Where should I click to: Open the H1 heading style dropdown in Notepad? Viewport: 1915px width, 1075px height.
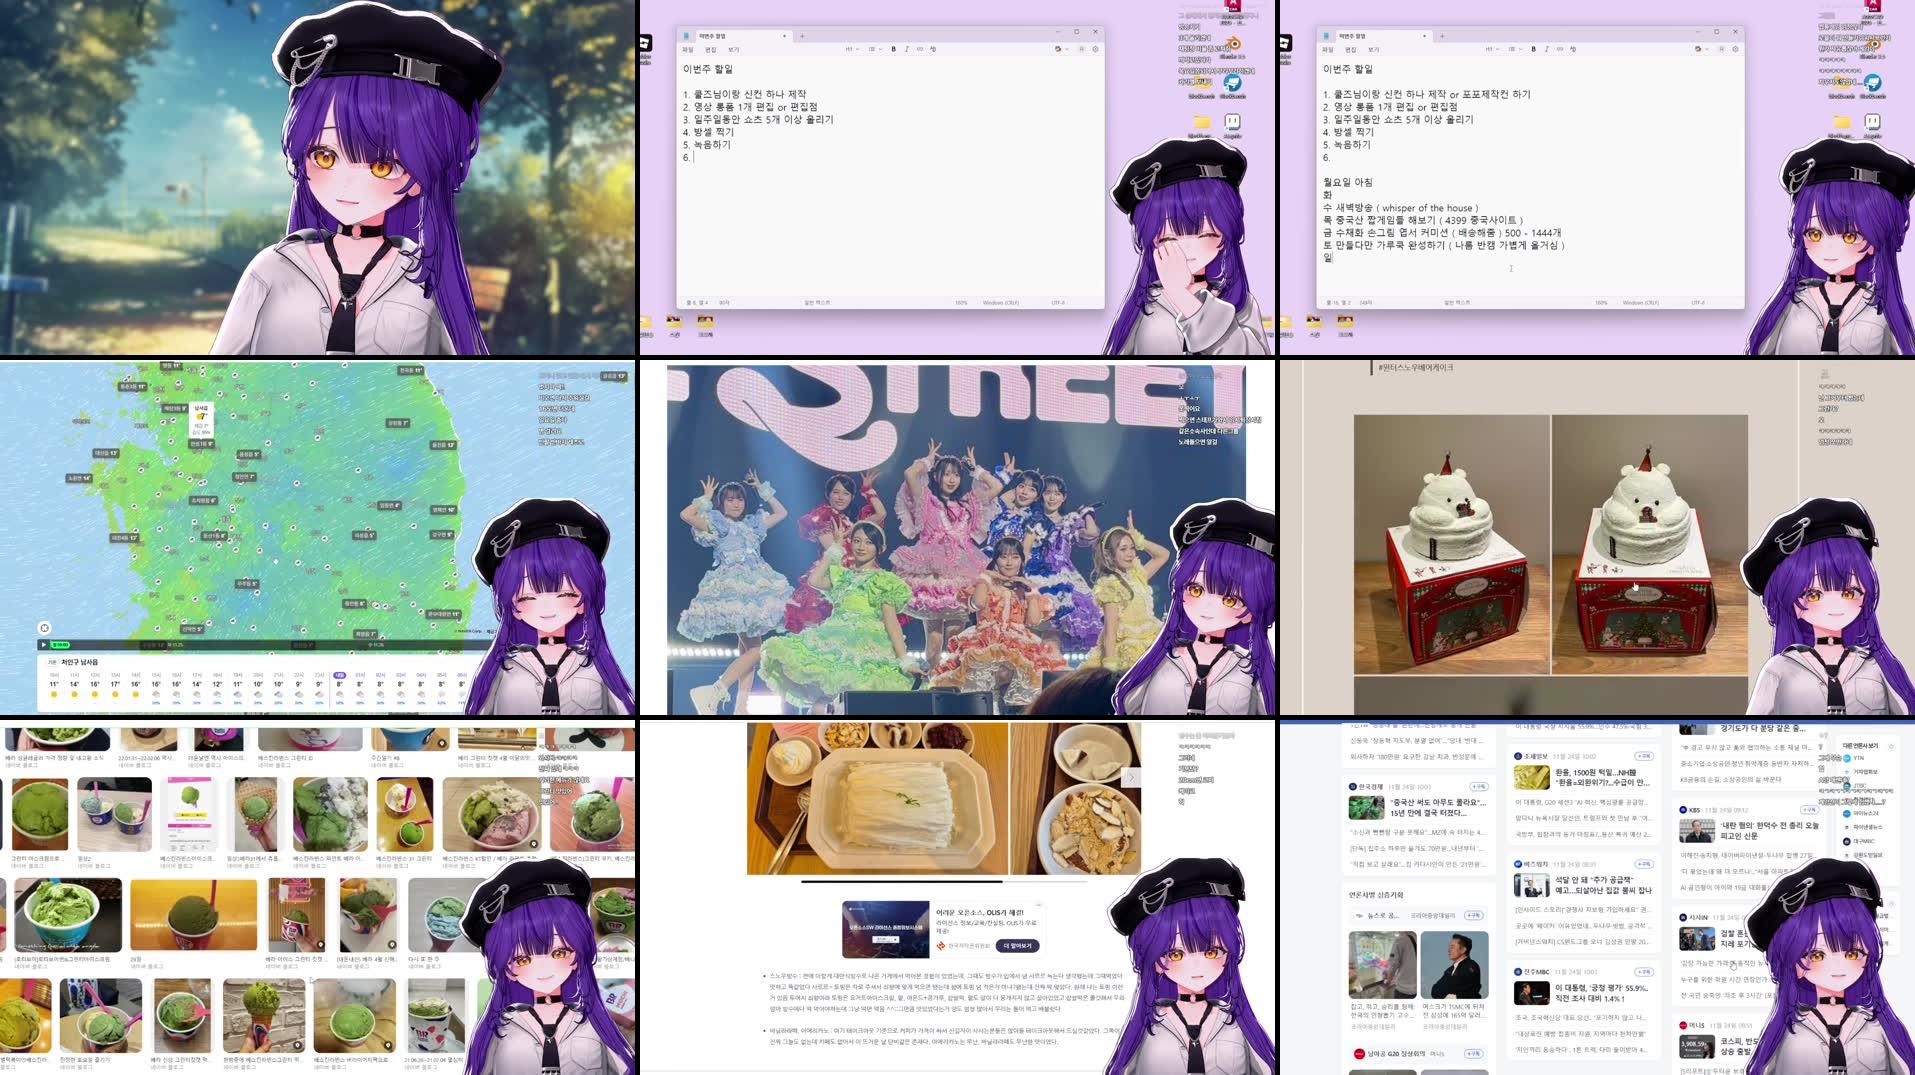(852, 49)
